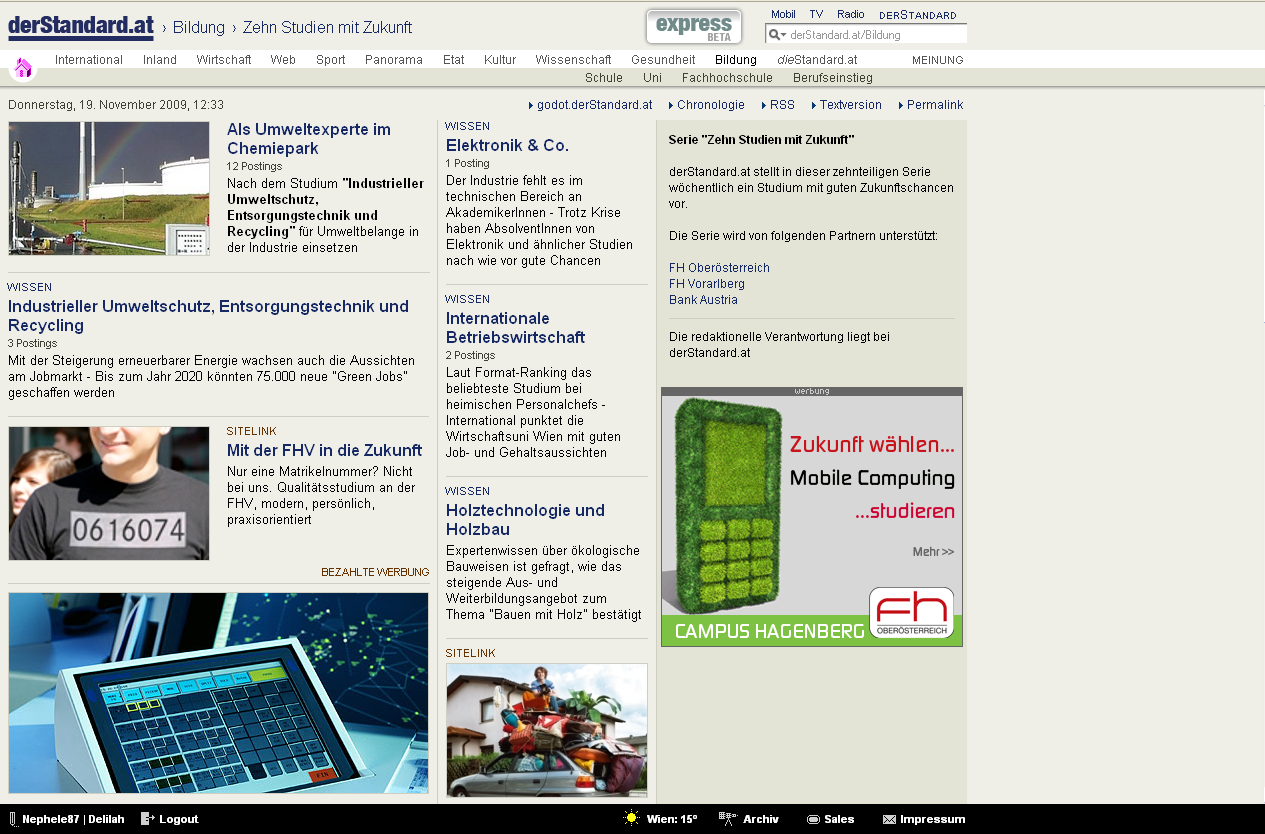Click the touchscreen console image
The width and height of the screenshot is (1265, 834).
218,693
